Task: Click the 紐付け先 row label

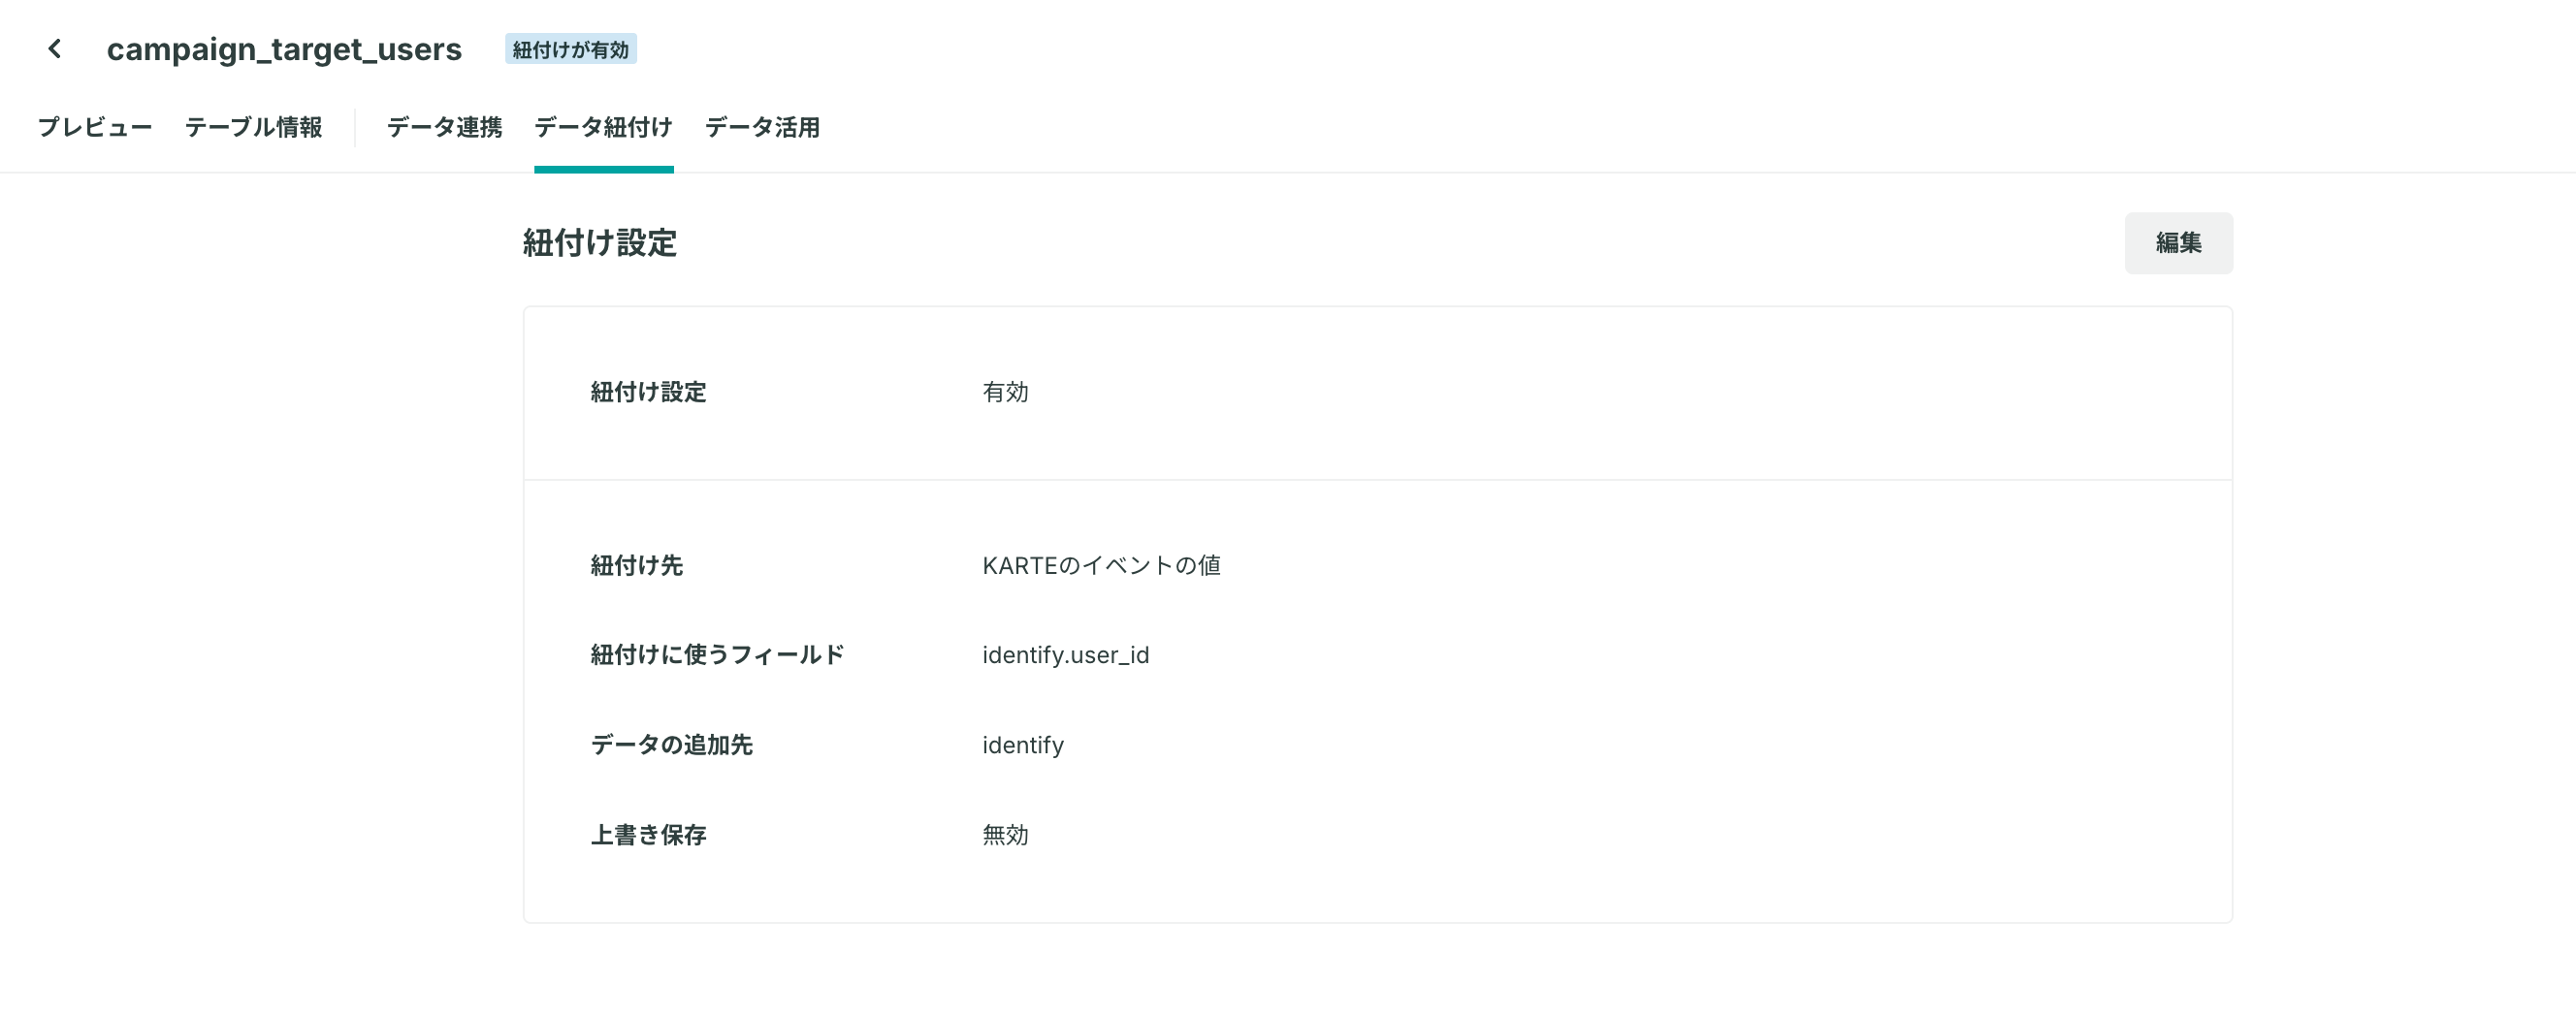Action: tap(636, 566)
